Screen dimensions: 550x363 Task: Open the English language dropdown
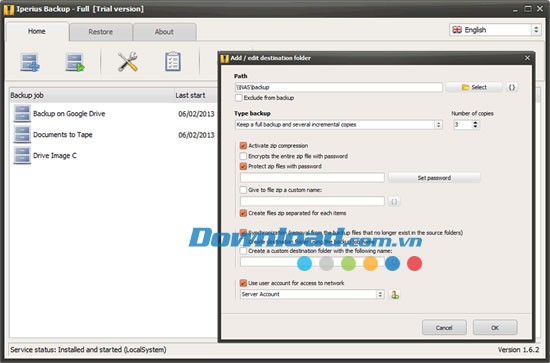click(x=495, y=30)
